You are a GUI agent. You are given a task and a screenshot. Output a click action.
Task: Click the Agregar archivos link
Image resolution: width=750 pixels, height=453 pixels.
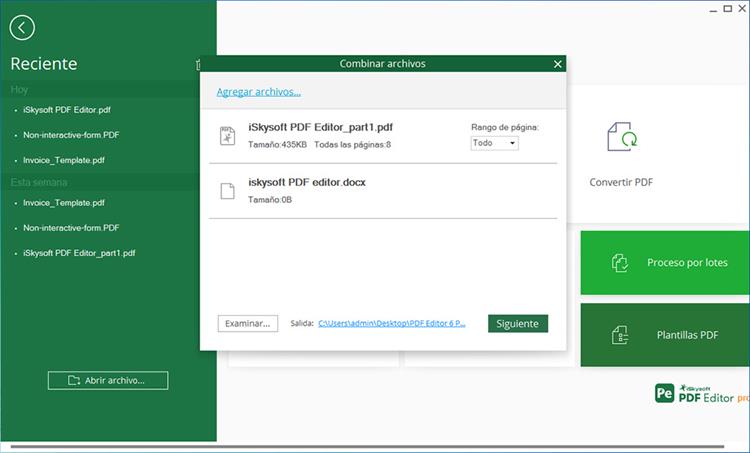coord(258,92)
